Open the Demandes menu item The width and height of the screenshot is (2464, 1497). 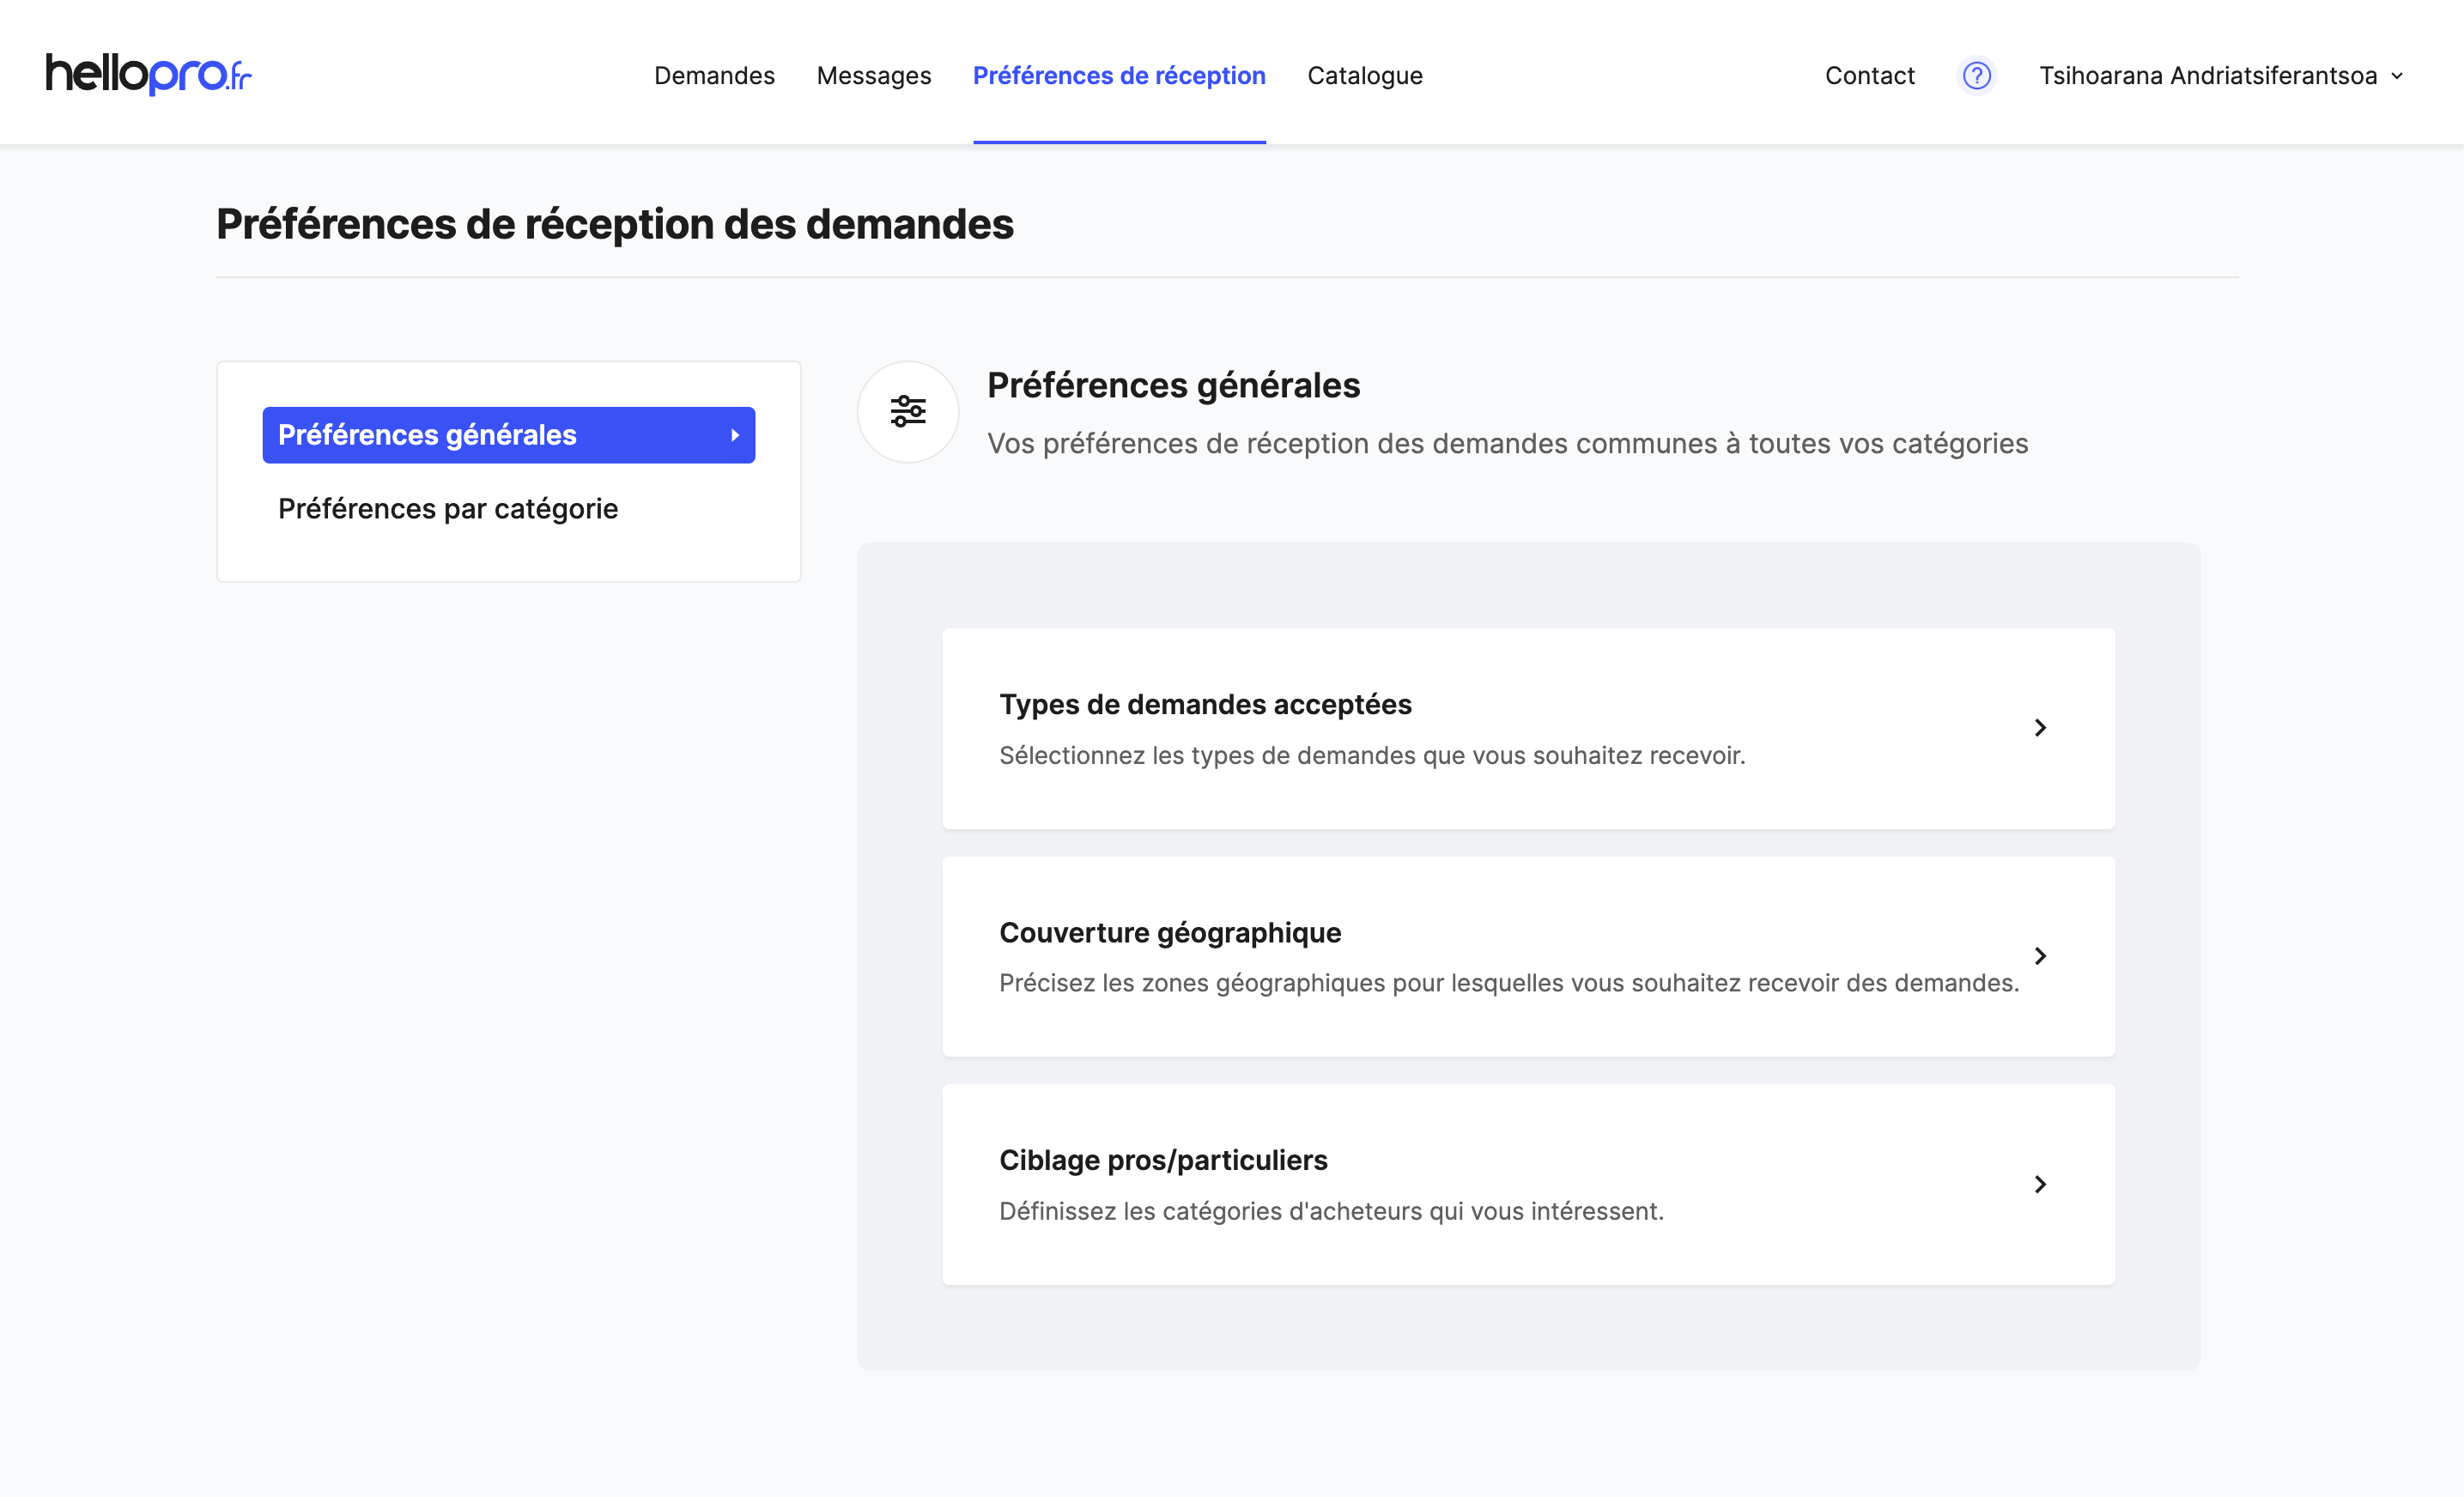(714, 75)
